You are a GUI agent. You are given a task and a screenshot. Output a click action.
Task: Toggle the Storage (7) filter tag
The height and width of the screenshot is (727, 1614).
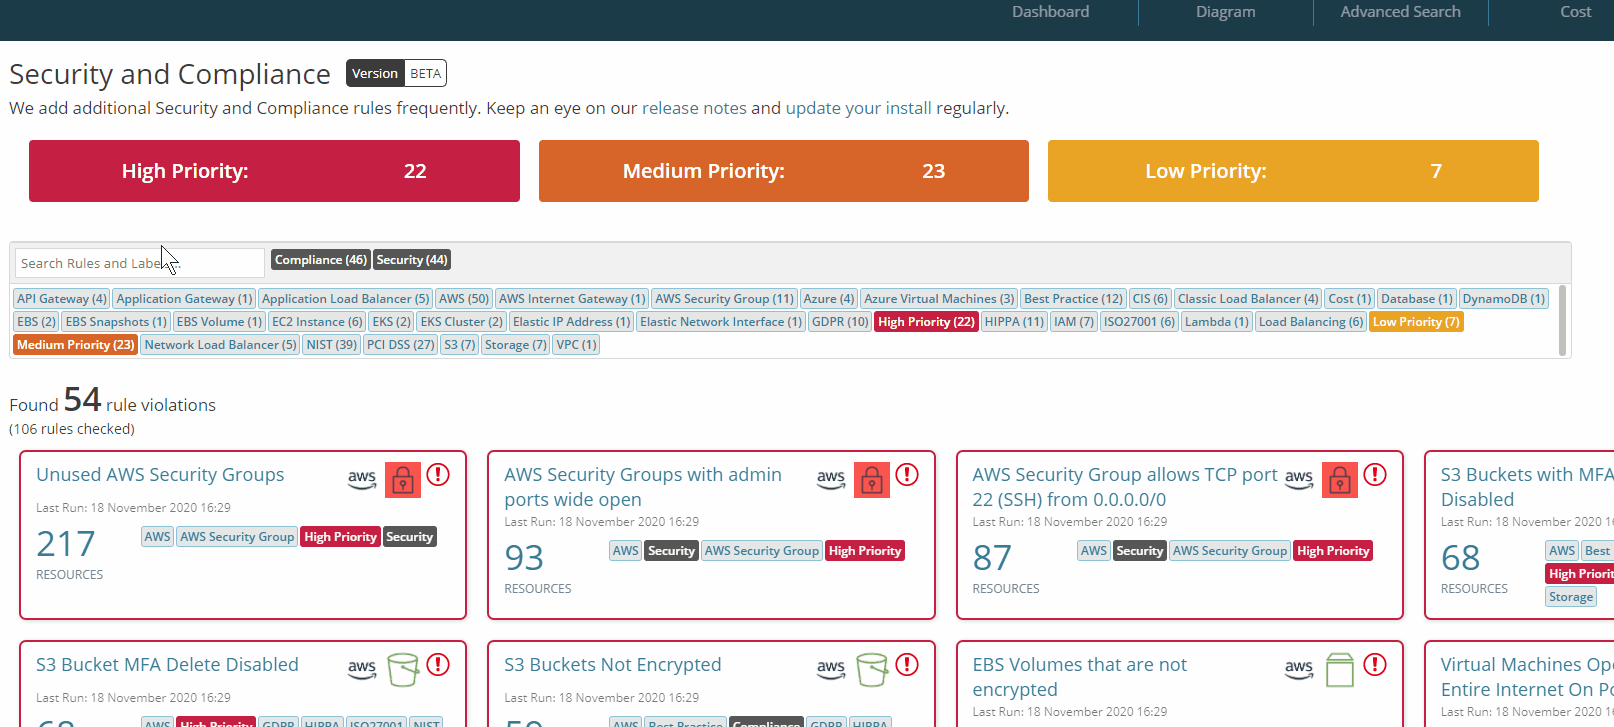[x=515, y=345]
